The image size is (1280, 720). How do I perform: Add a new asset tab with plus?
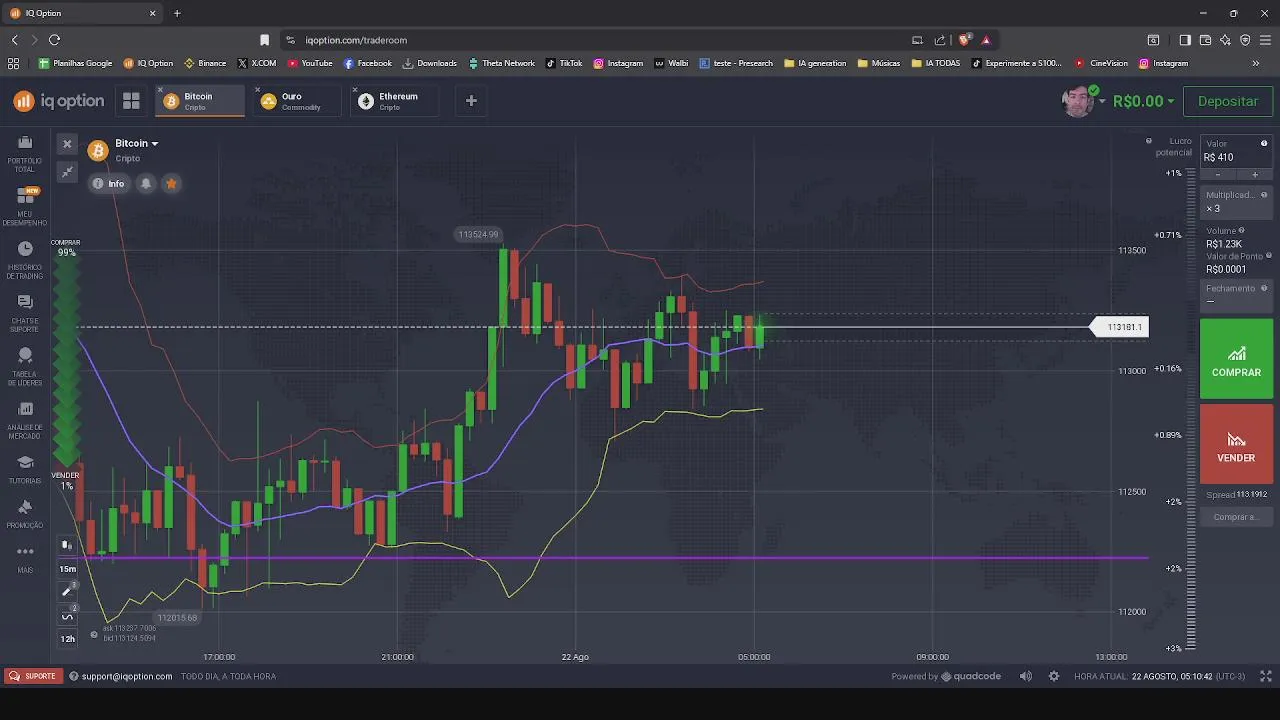tap(471, 101)
